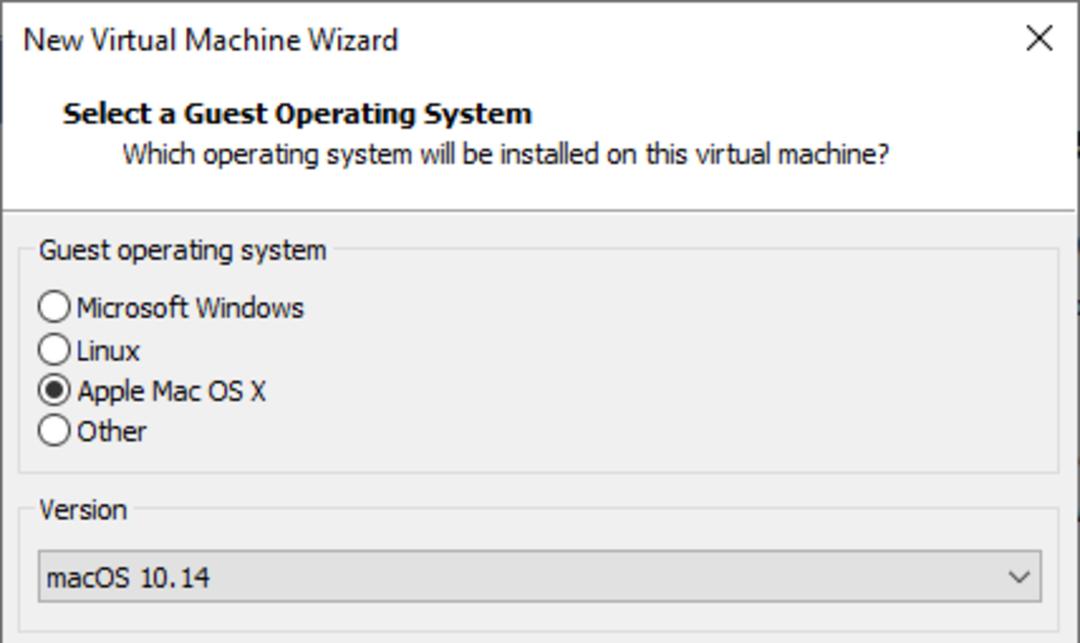Click the 'Linux' label text
Viewport: 1080px width, 643px height.
[x=108, y=351]
